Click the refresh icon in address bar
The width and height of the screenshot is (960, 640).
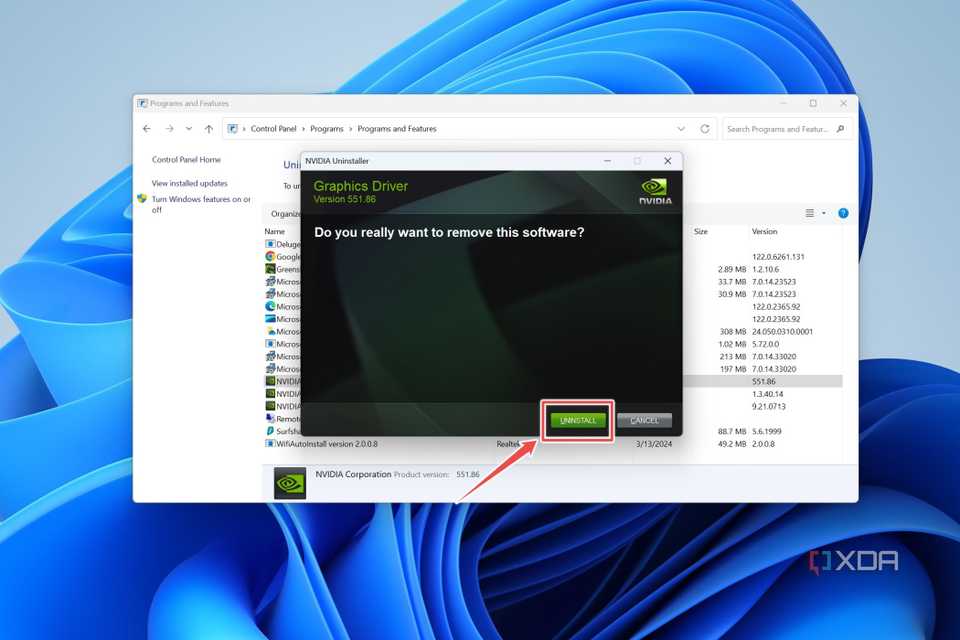point(706,128)
